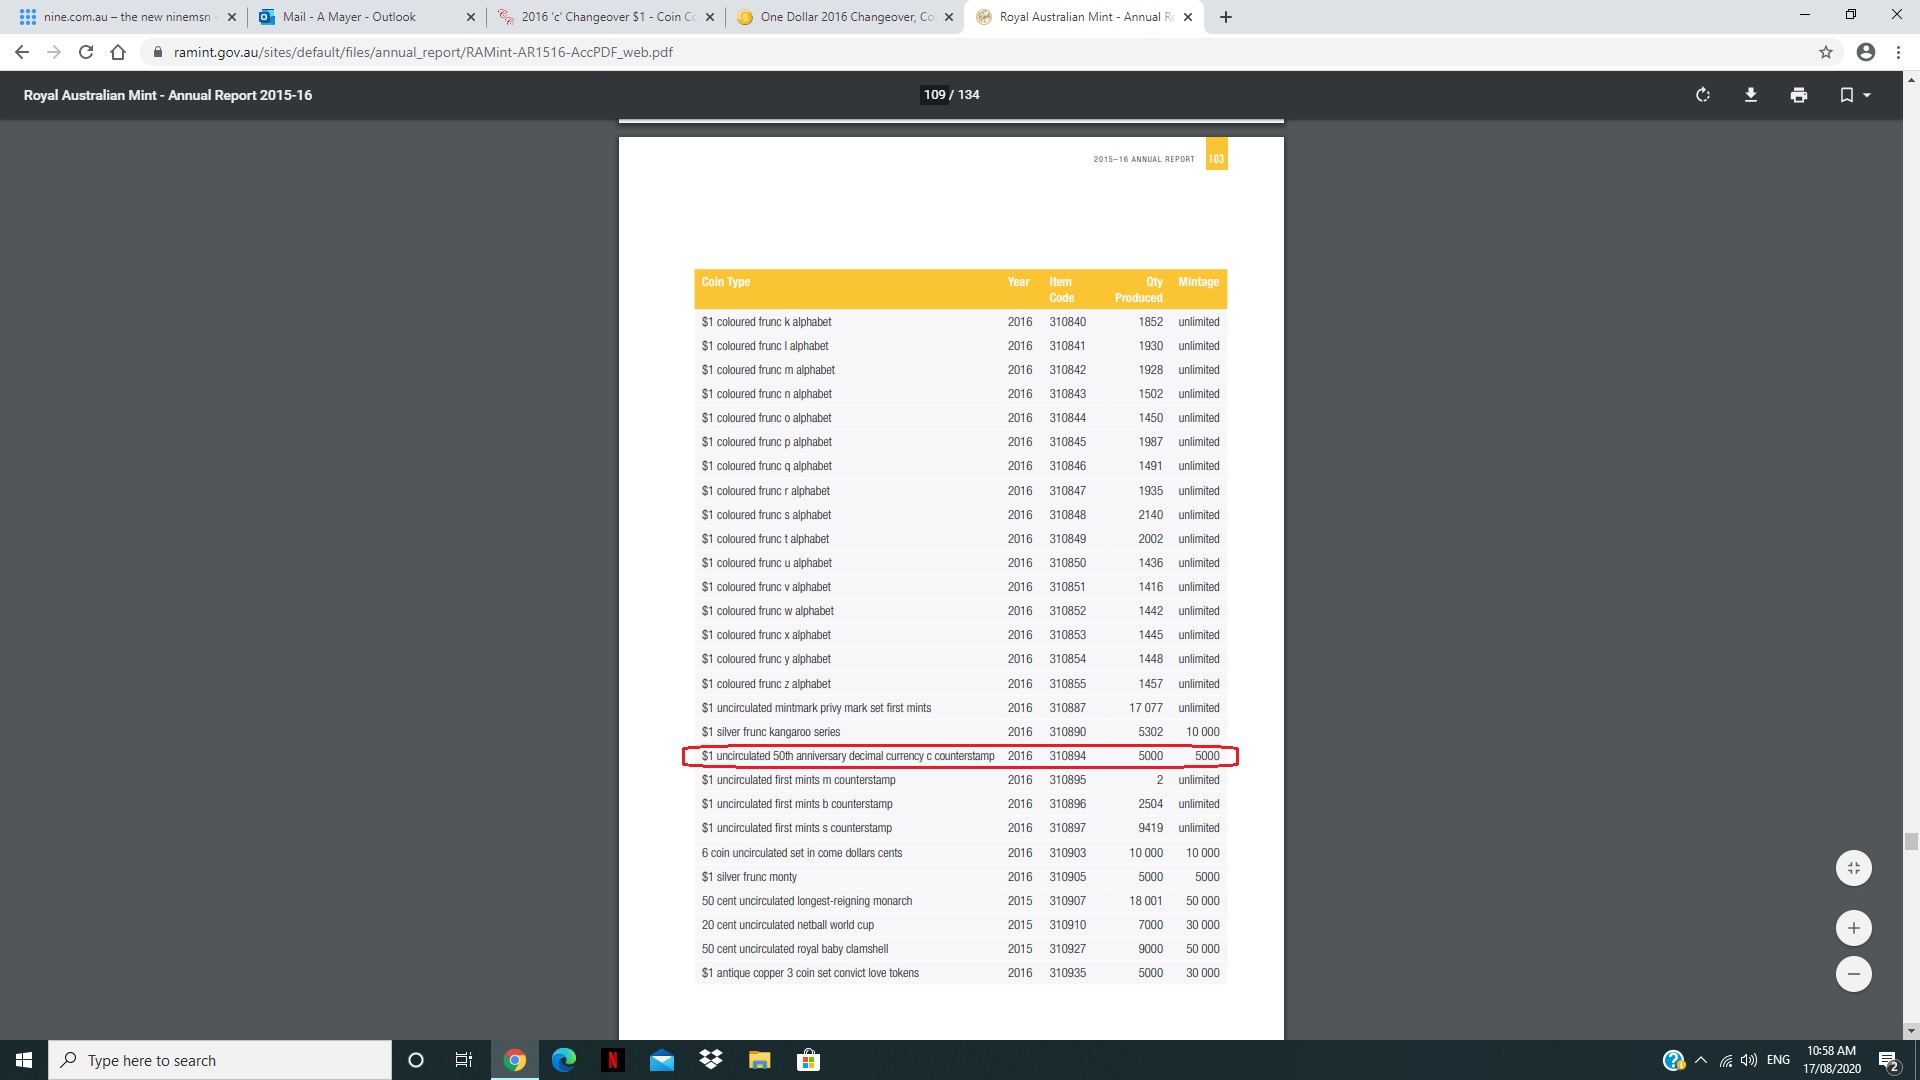Select the Royal Australian Mint tab
This screenshot has height=1080, width=1920.
point(1083,17)
